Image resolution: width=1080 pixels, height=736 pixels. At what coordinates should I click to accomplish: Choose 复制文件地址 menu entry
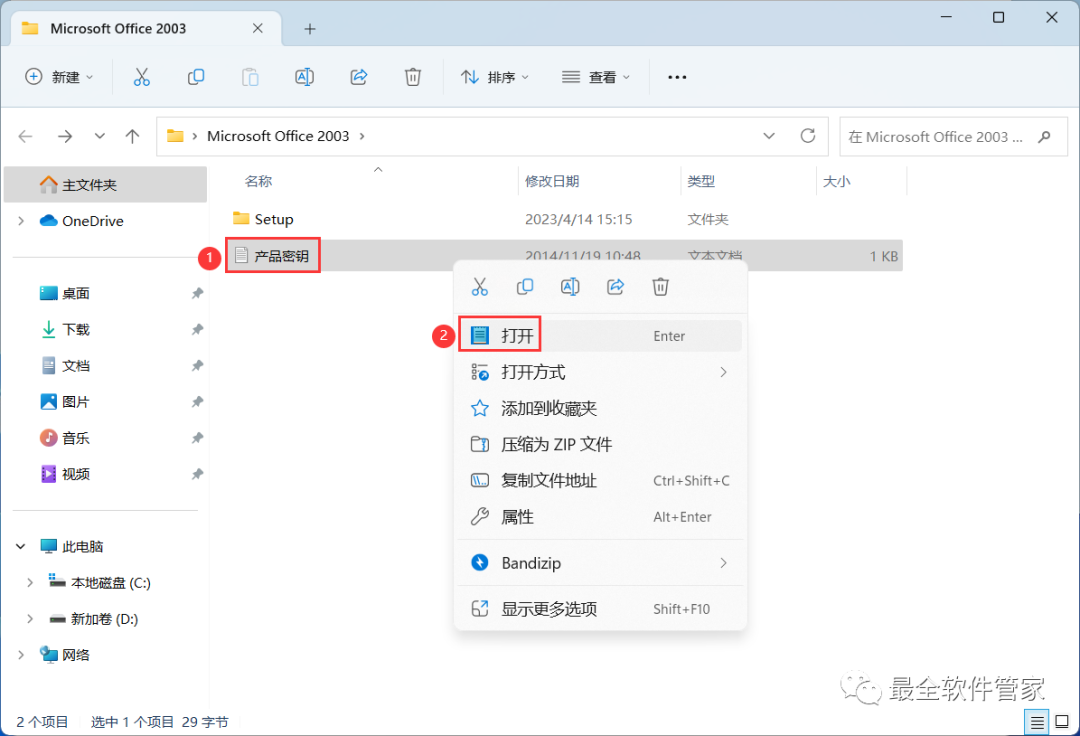click(600, 481)
